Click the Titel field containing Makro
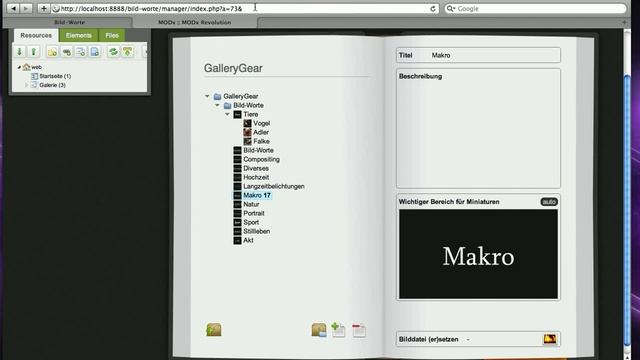Image resolution: width=640 pixels, height=360 pixels. pyautogui.click(x=478, y=55)
